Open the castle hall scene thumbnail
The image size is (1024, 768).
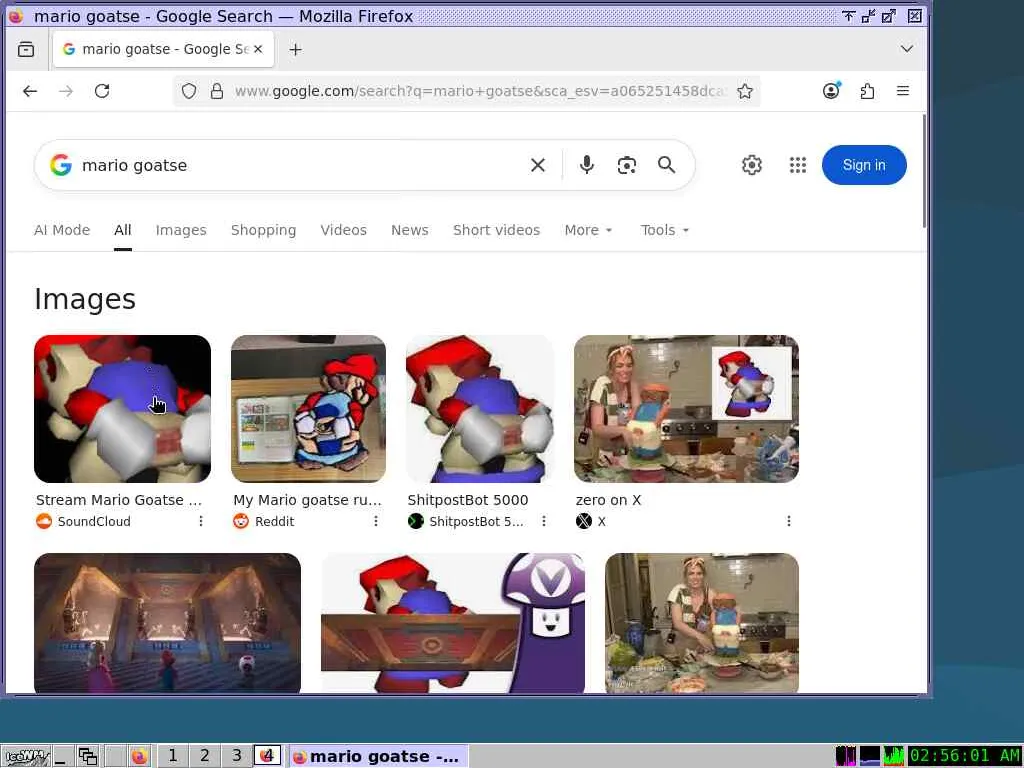coord(167,623)
